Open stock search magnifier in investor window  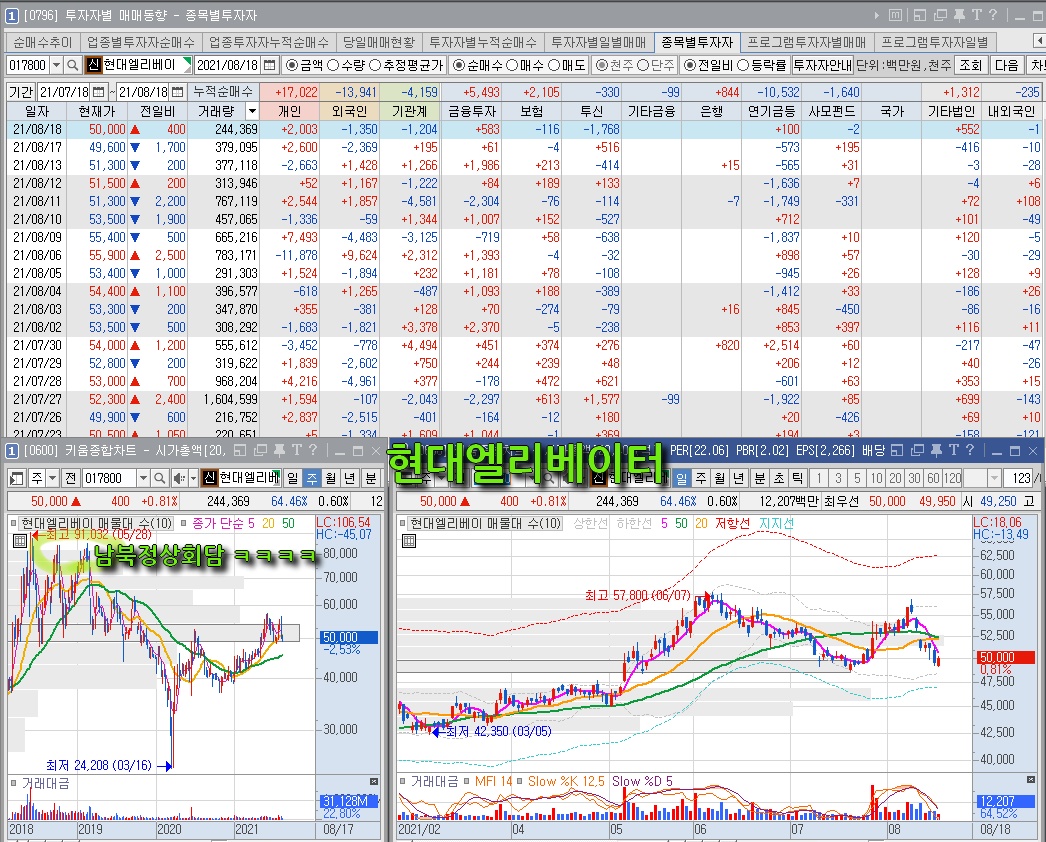click(73, 65)
